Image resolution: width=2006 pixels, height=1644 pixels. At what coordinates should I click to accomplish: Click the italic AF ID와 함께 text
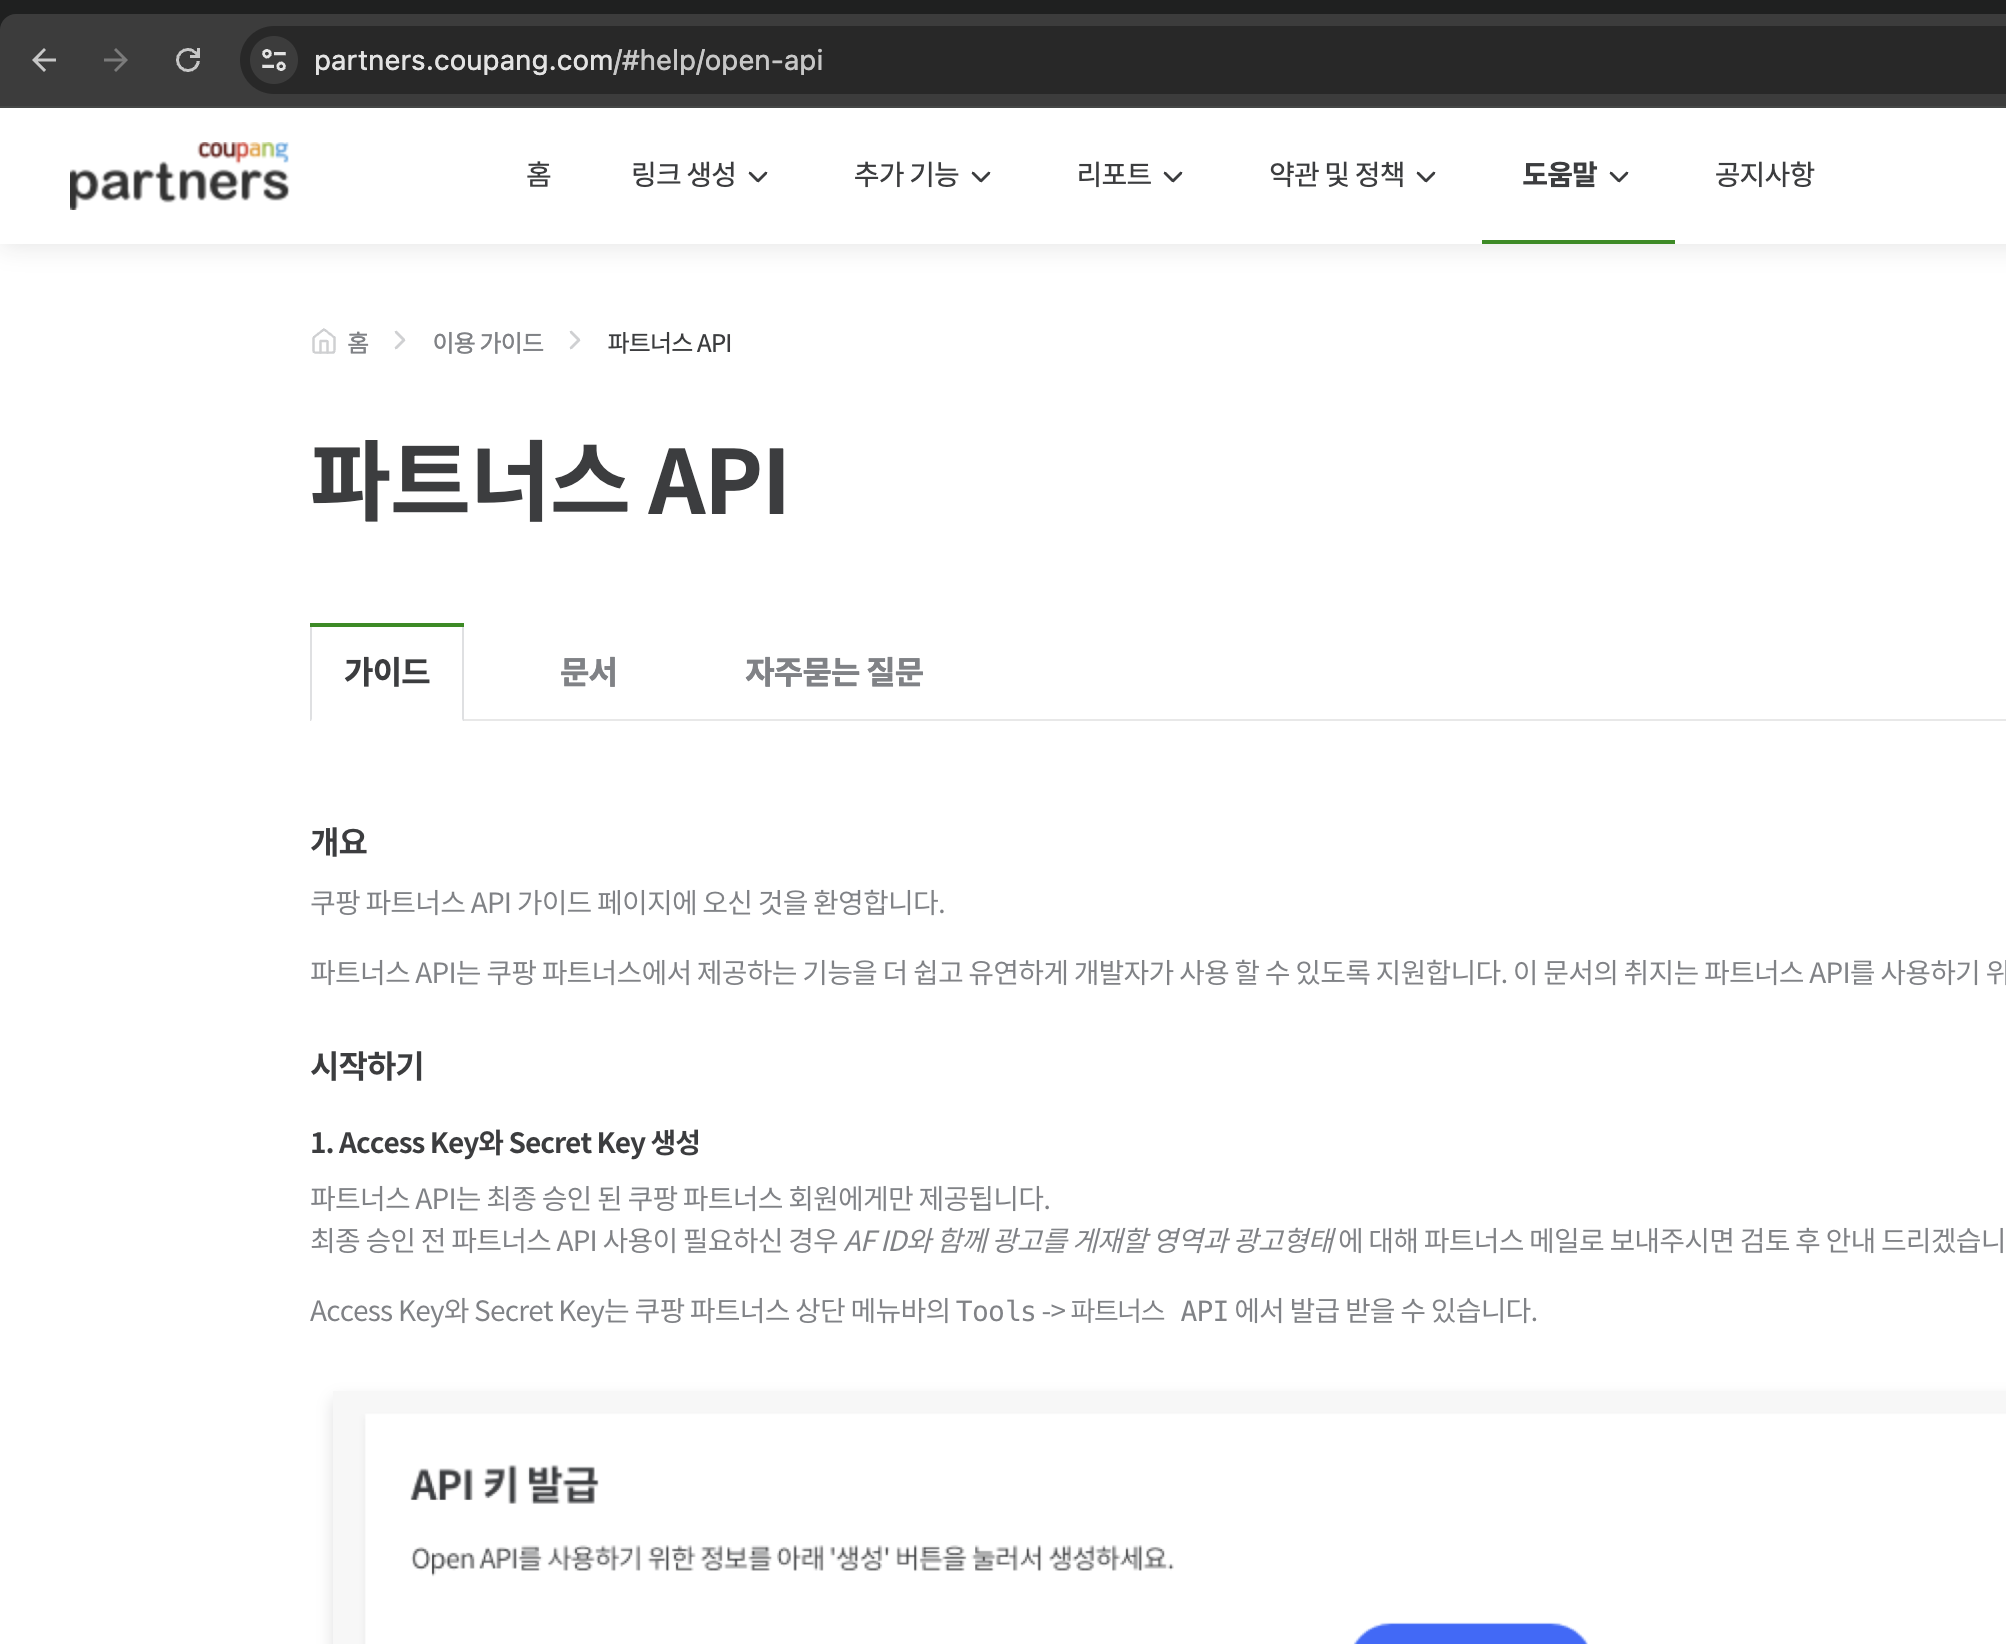pyautogui.click(x=1089, y=1241)
